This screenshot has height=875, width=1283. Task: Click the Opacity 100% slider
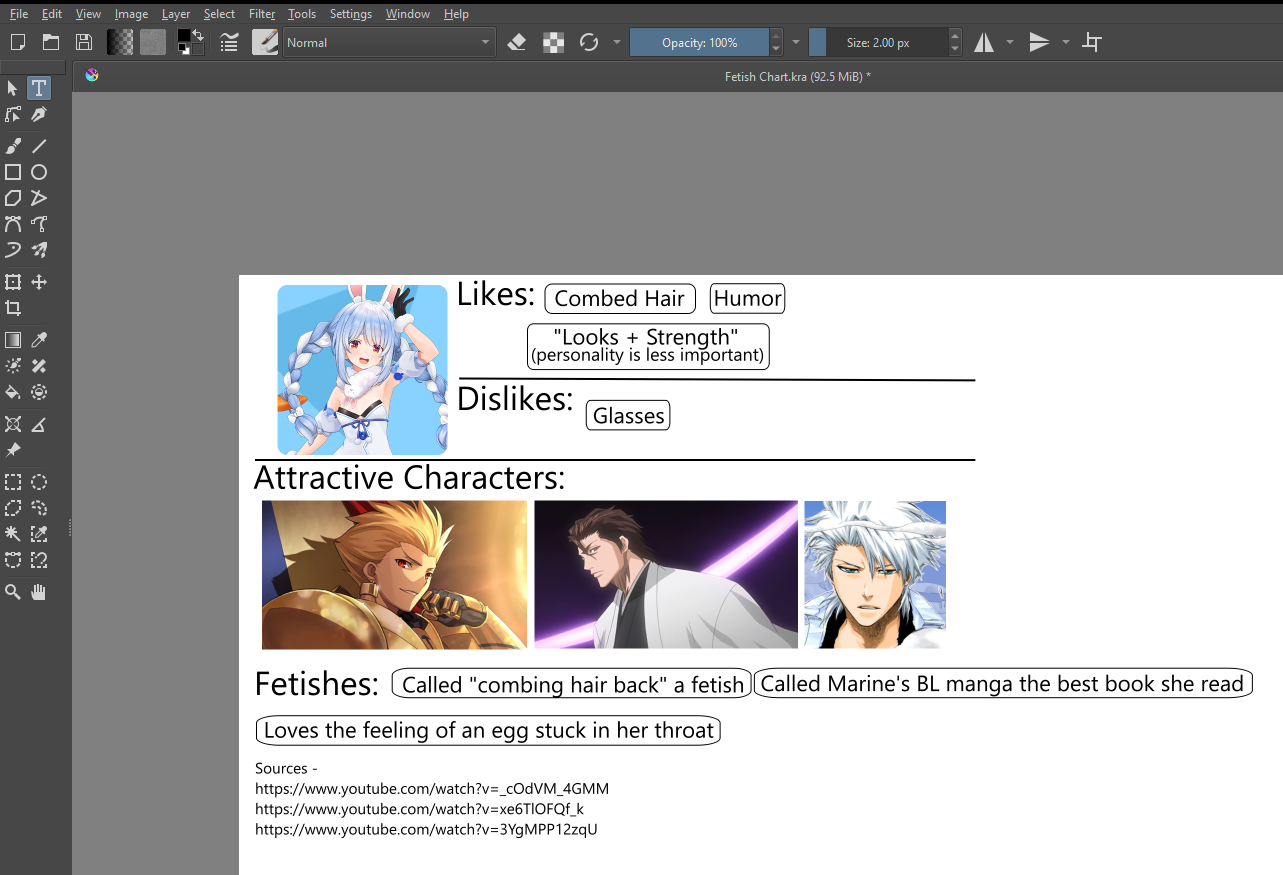click(700, 42)
